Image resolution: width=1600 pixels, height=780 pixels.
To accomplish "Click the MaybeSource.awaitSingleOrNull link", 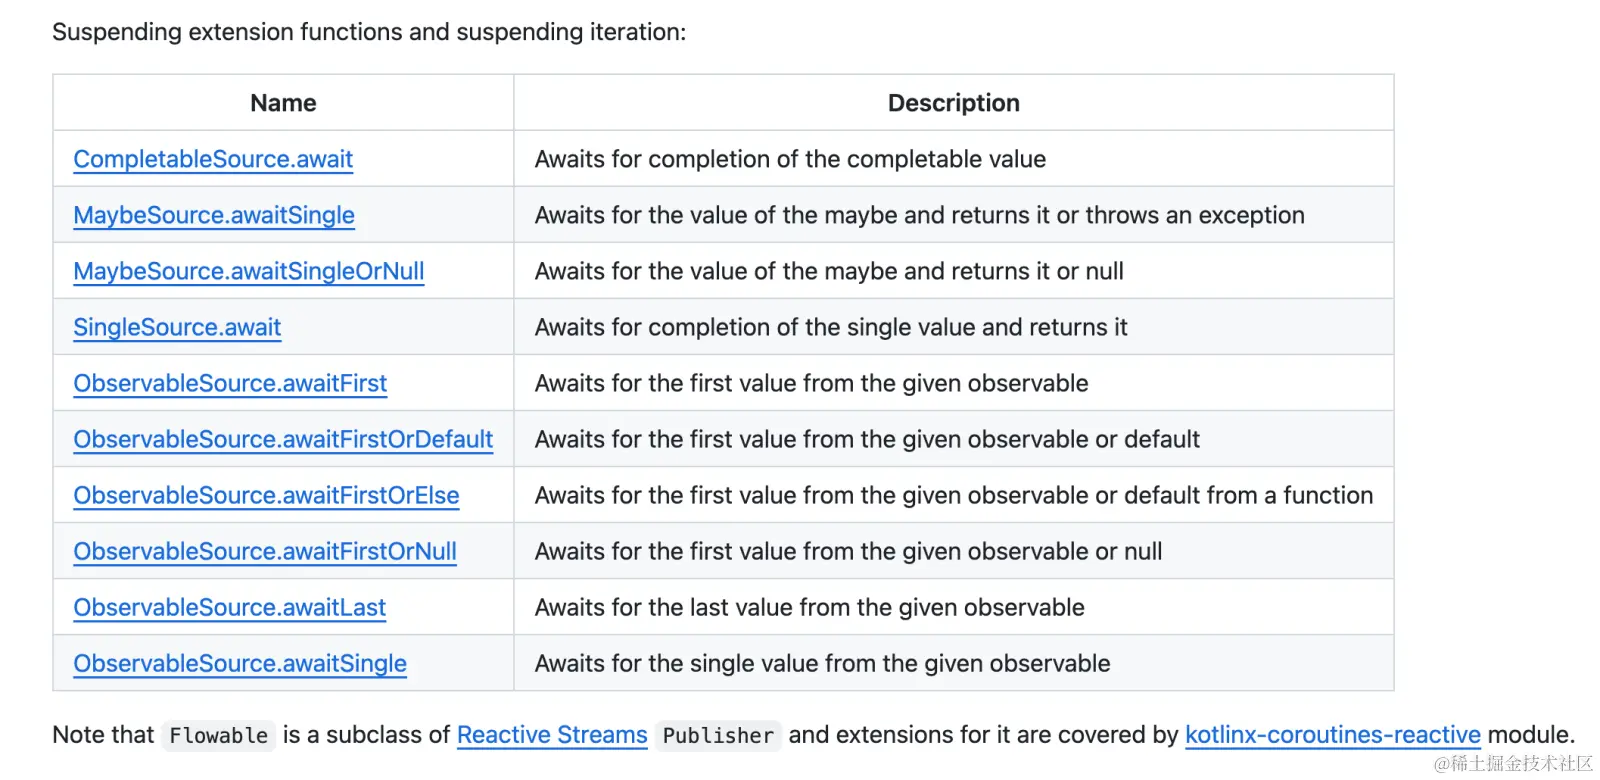I will tap(249, 271).
